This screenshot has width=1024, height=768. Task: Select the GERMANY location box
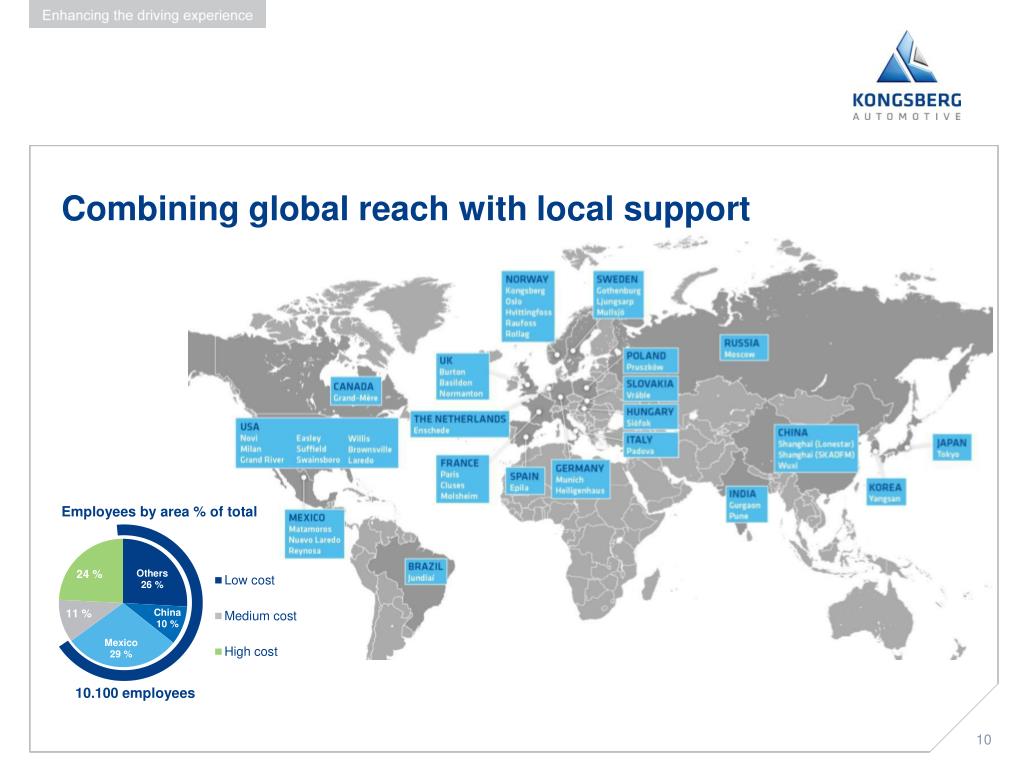(581, 479)
